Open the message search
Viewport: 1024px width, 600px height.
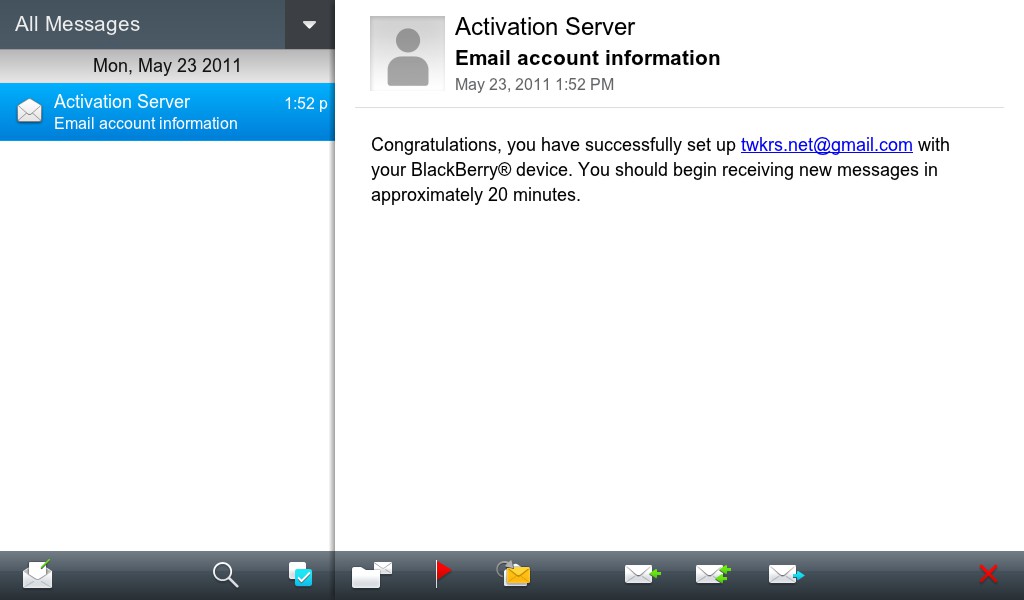point(225,575)
